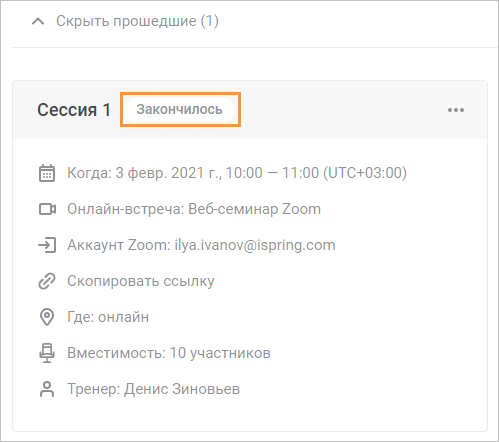Viewport: 499px width, 442px height.
Task: Select the 'Сессия 1' title
Action: [74, 110]
